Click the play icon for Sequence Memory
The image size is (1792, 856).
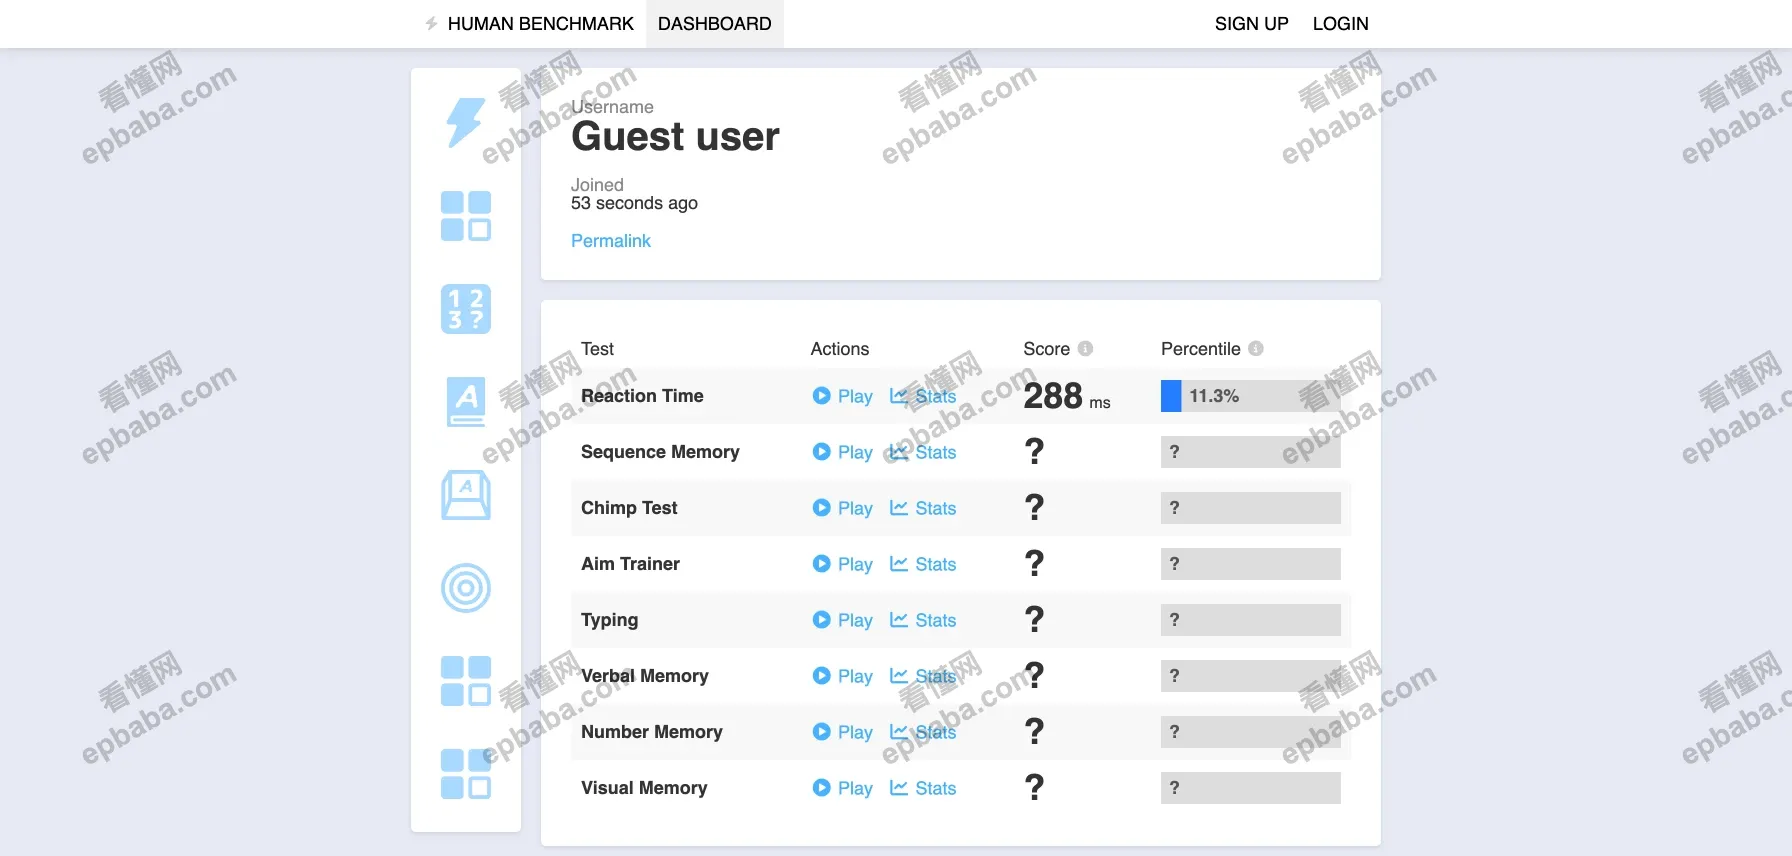[822, 452]
